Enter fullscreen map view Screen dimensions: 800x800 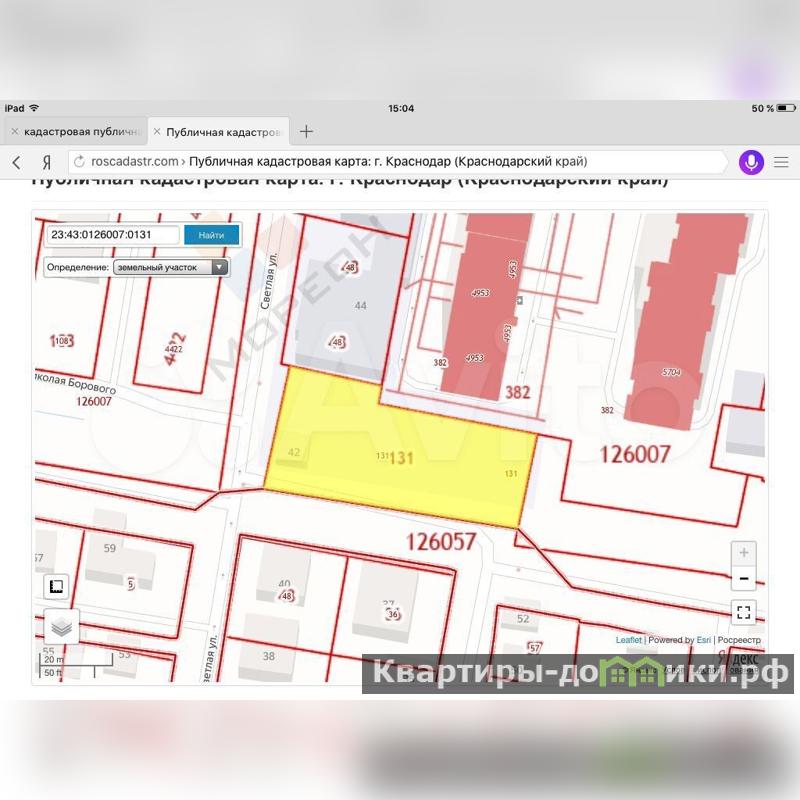click(742, 612)
